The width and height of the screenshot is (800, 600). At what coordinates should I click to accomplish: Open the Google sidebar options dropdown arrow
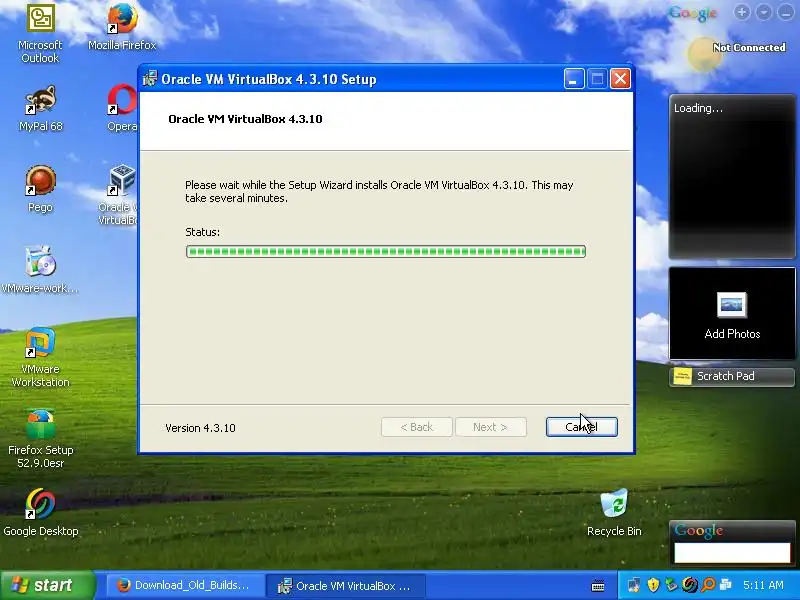coord(763,12)
